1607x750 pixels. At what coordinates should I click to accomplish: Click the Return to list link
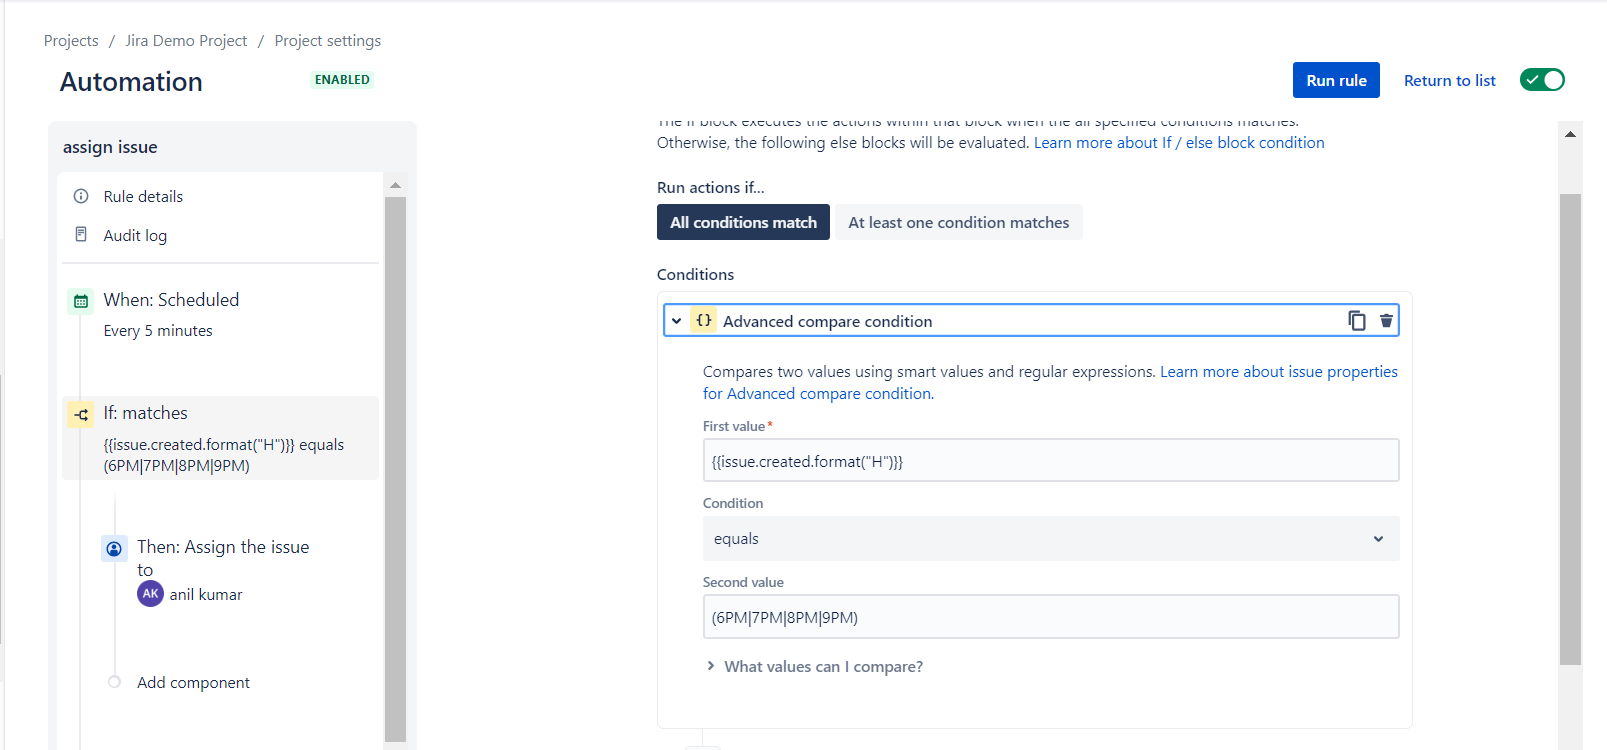point(1449,80)
